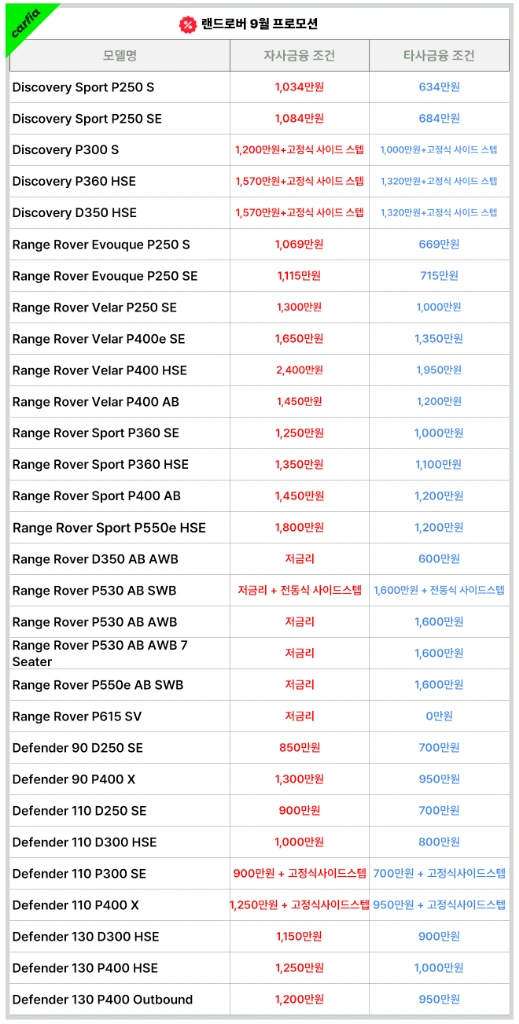This screenshot has height=1024, width=519.
Task: Select Defender 90 D250 SE model
Action: [x=78, y=747]
